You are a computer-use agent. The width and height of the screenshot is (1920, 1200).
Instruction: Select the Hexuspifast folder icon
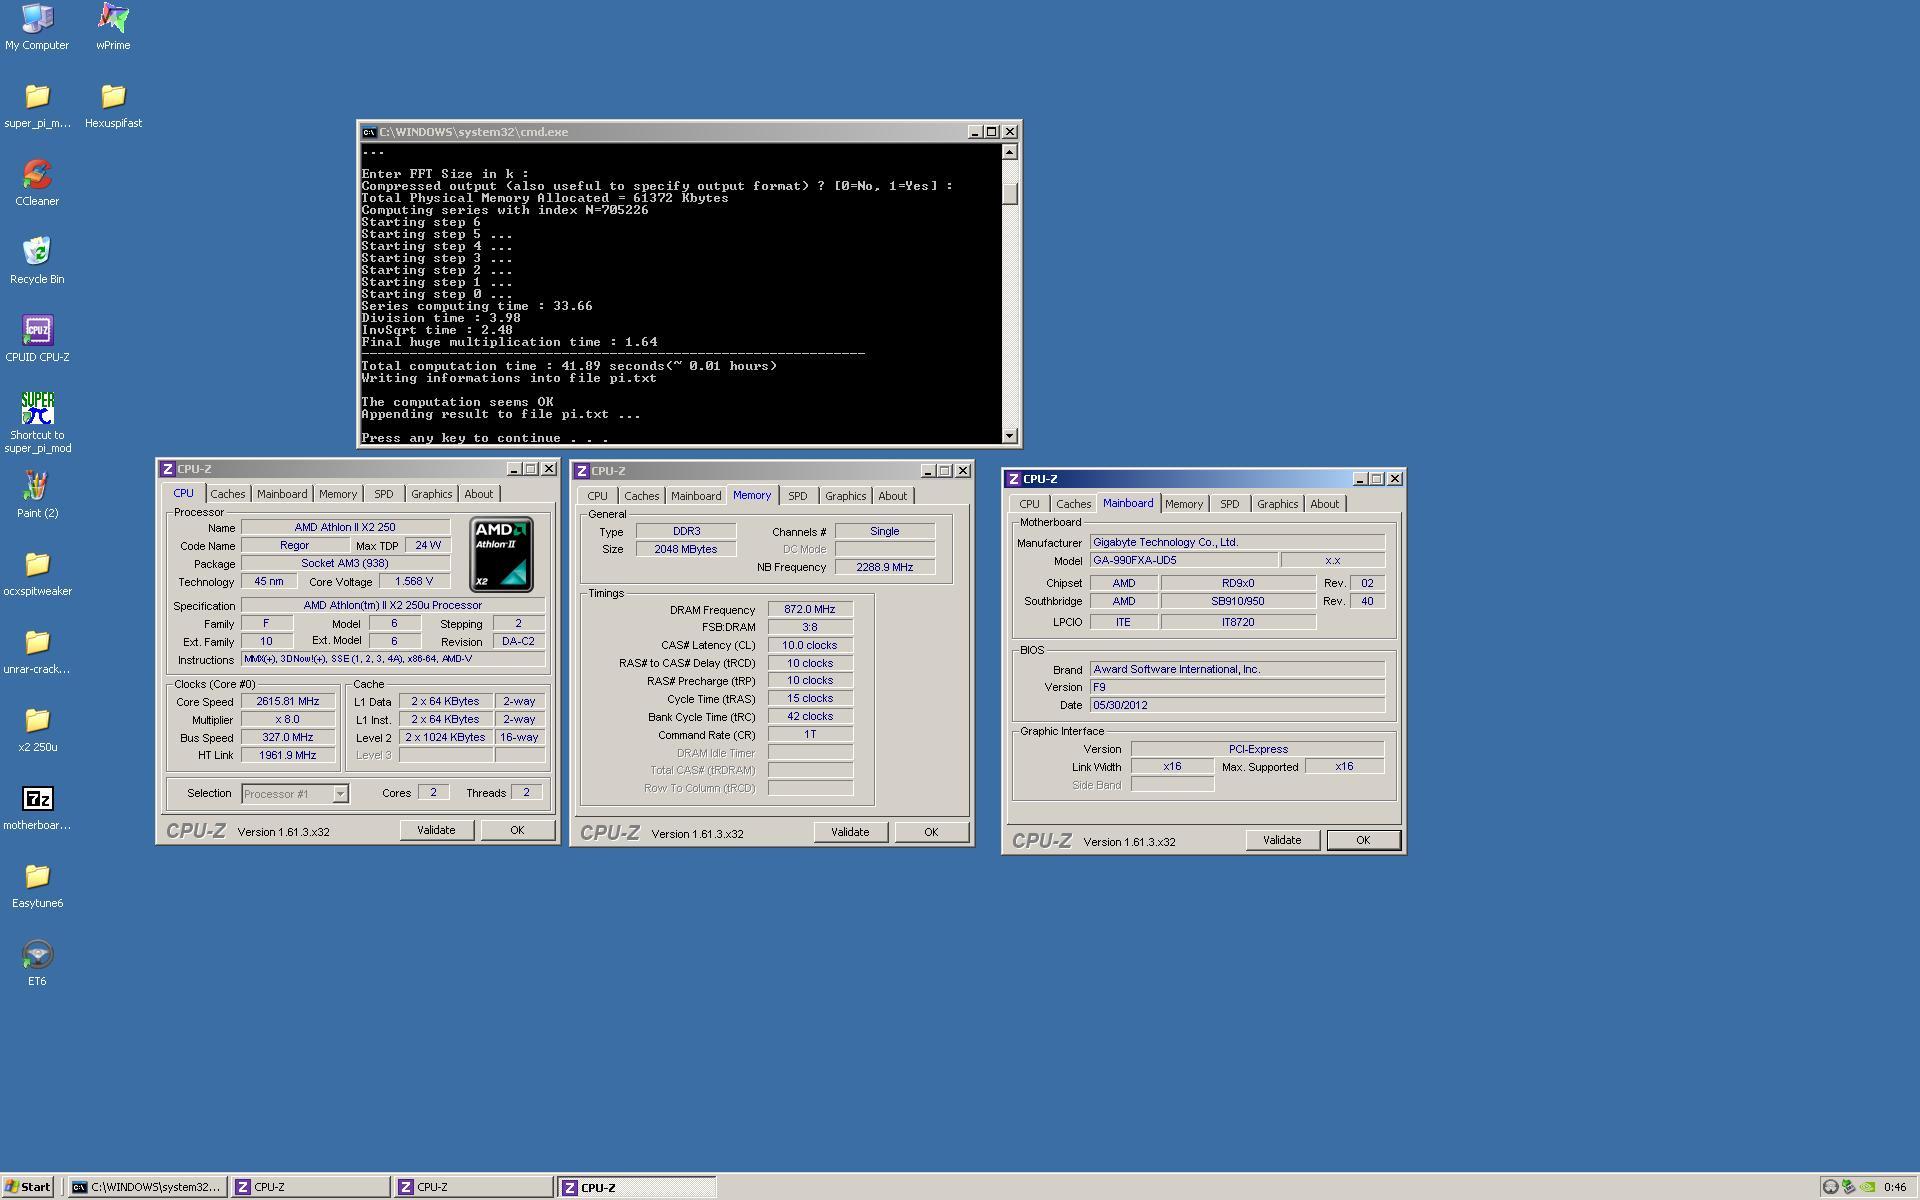[113, 105]
